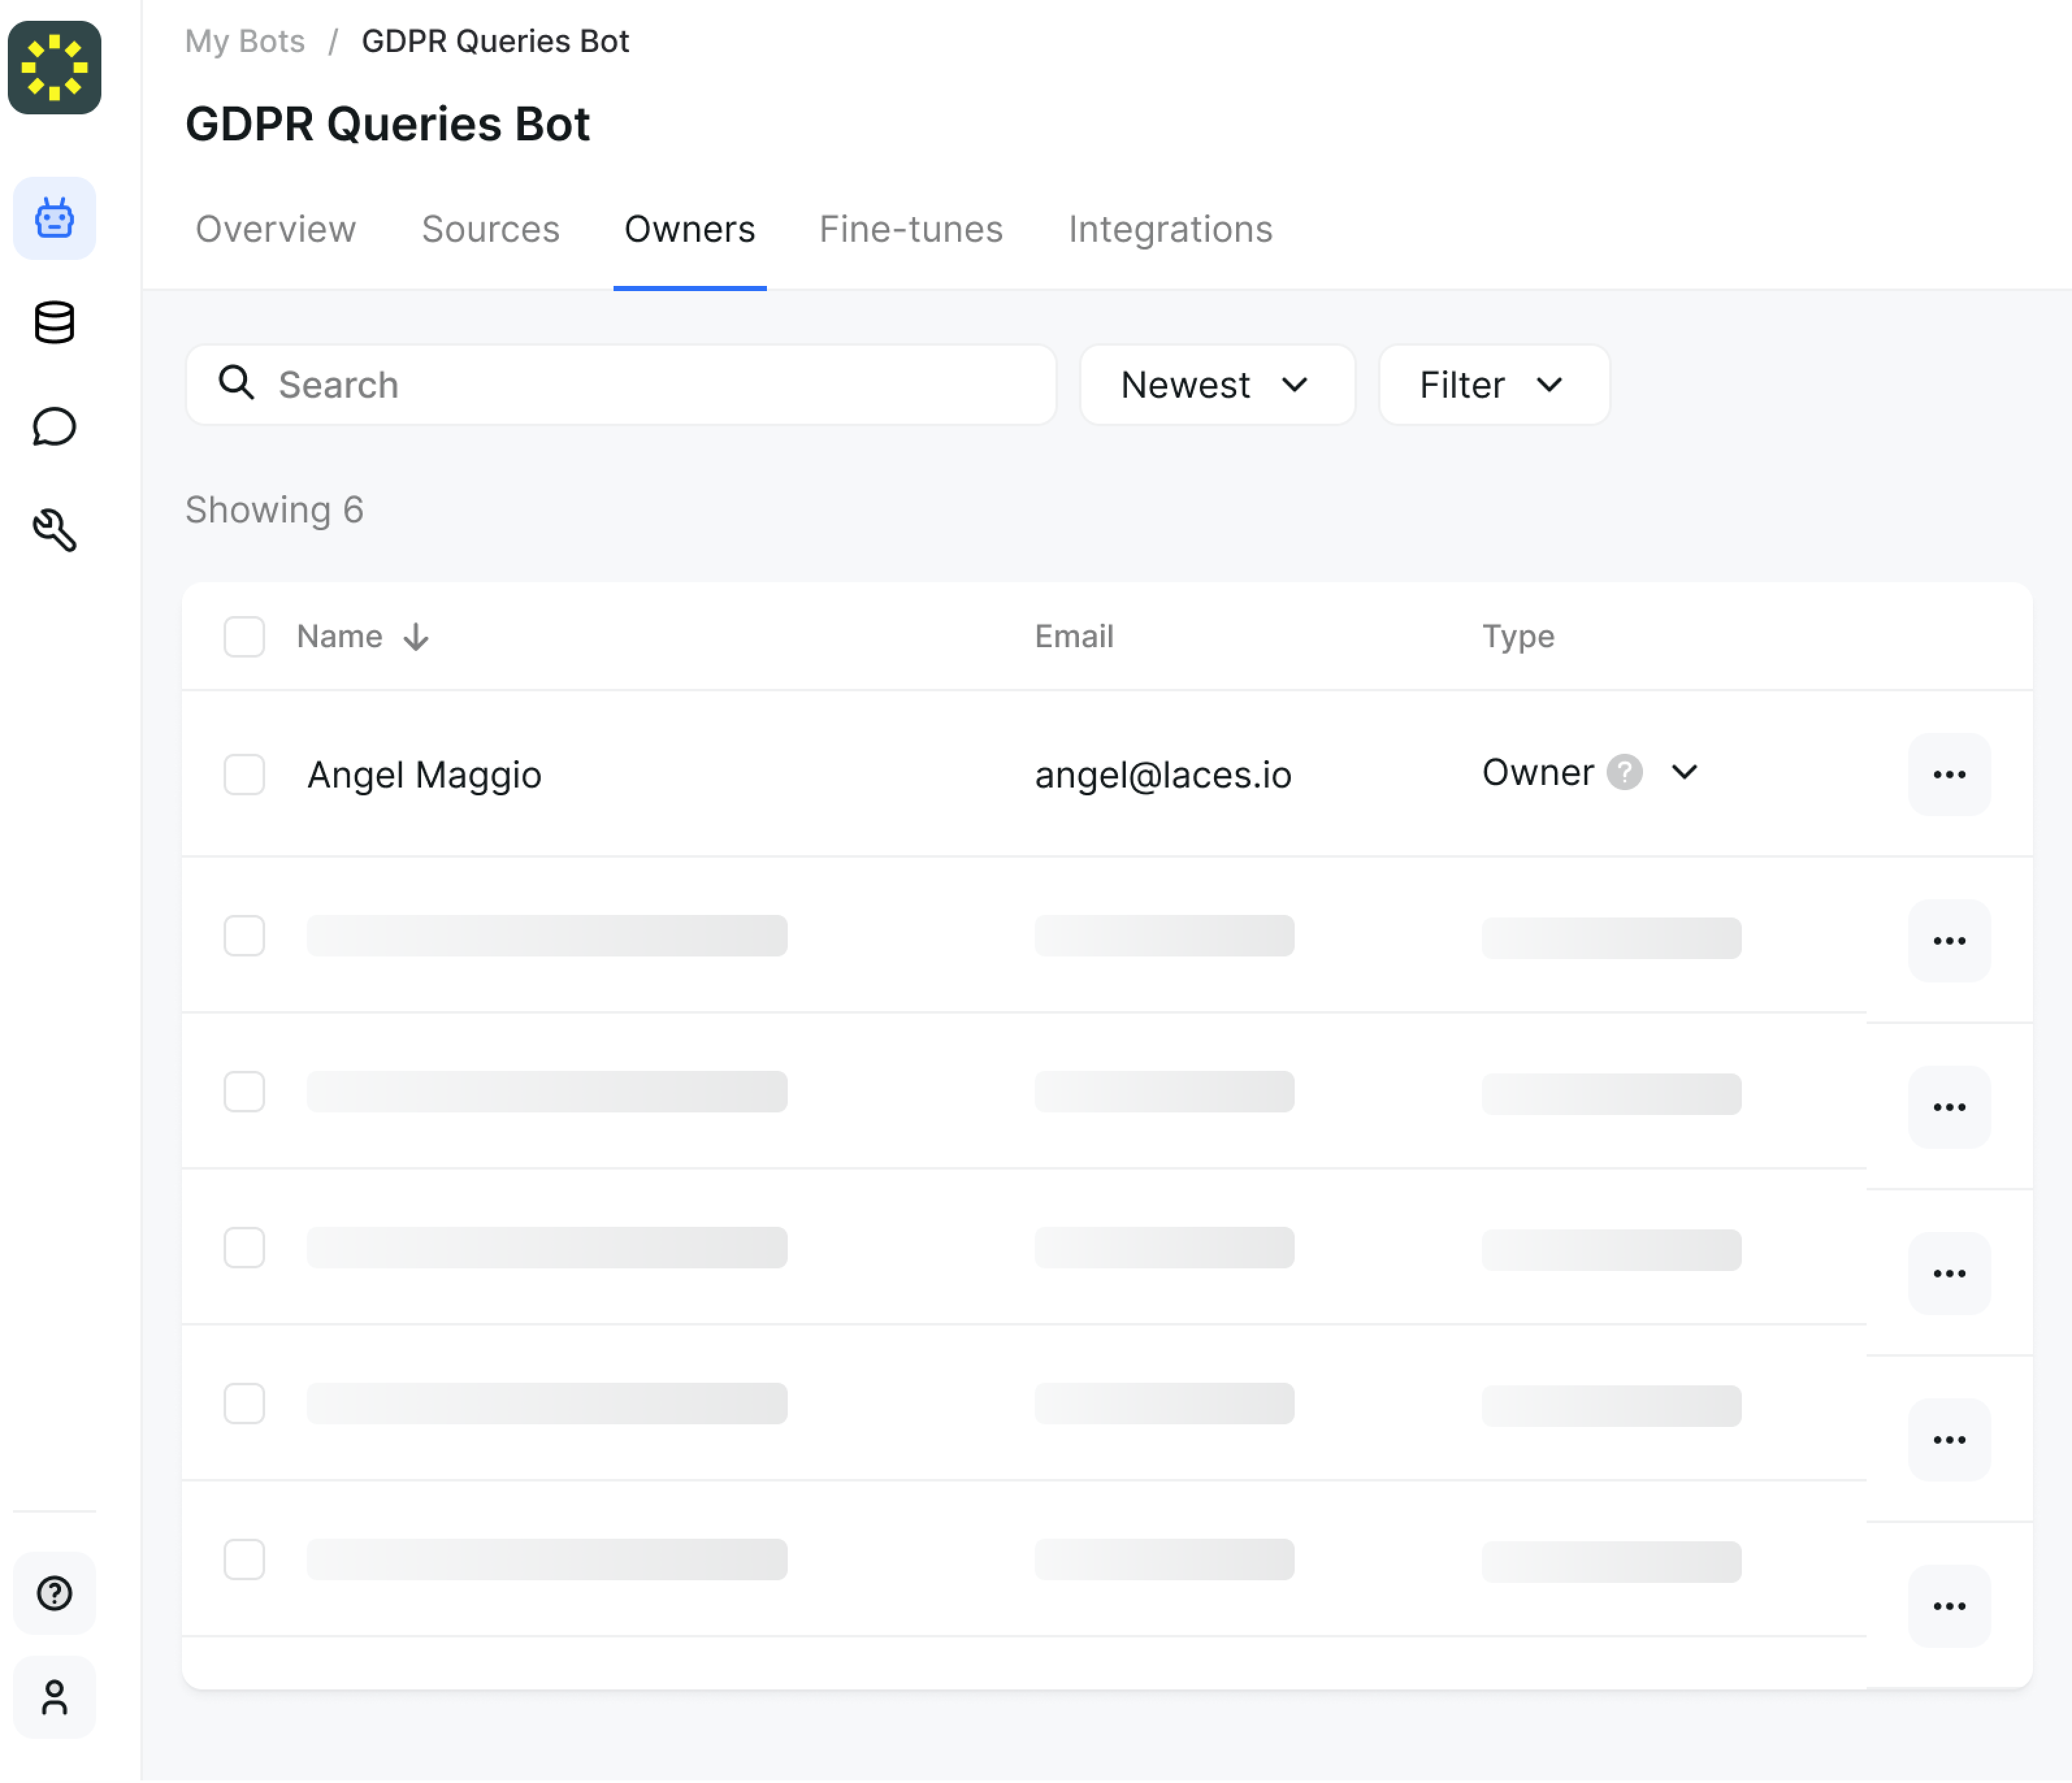Viewport: 2072px width, 1783px height.
Task: Click the Owner type help tooltip icon
Action: point(1624,772)
